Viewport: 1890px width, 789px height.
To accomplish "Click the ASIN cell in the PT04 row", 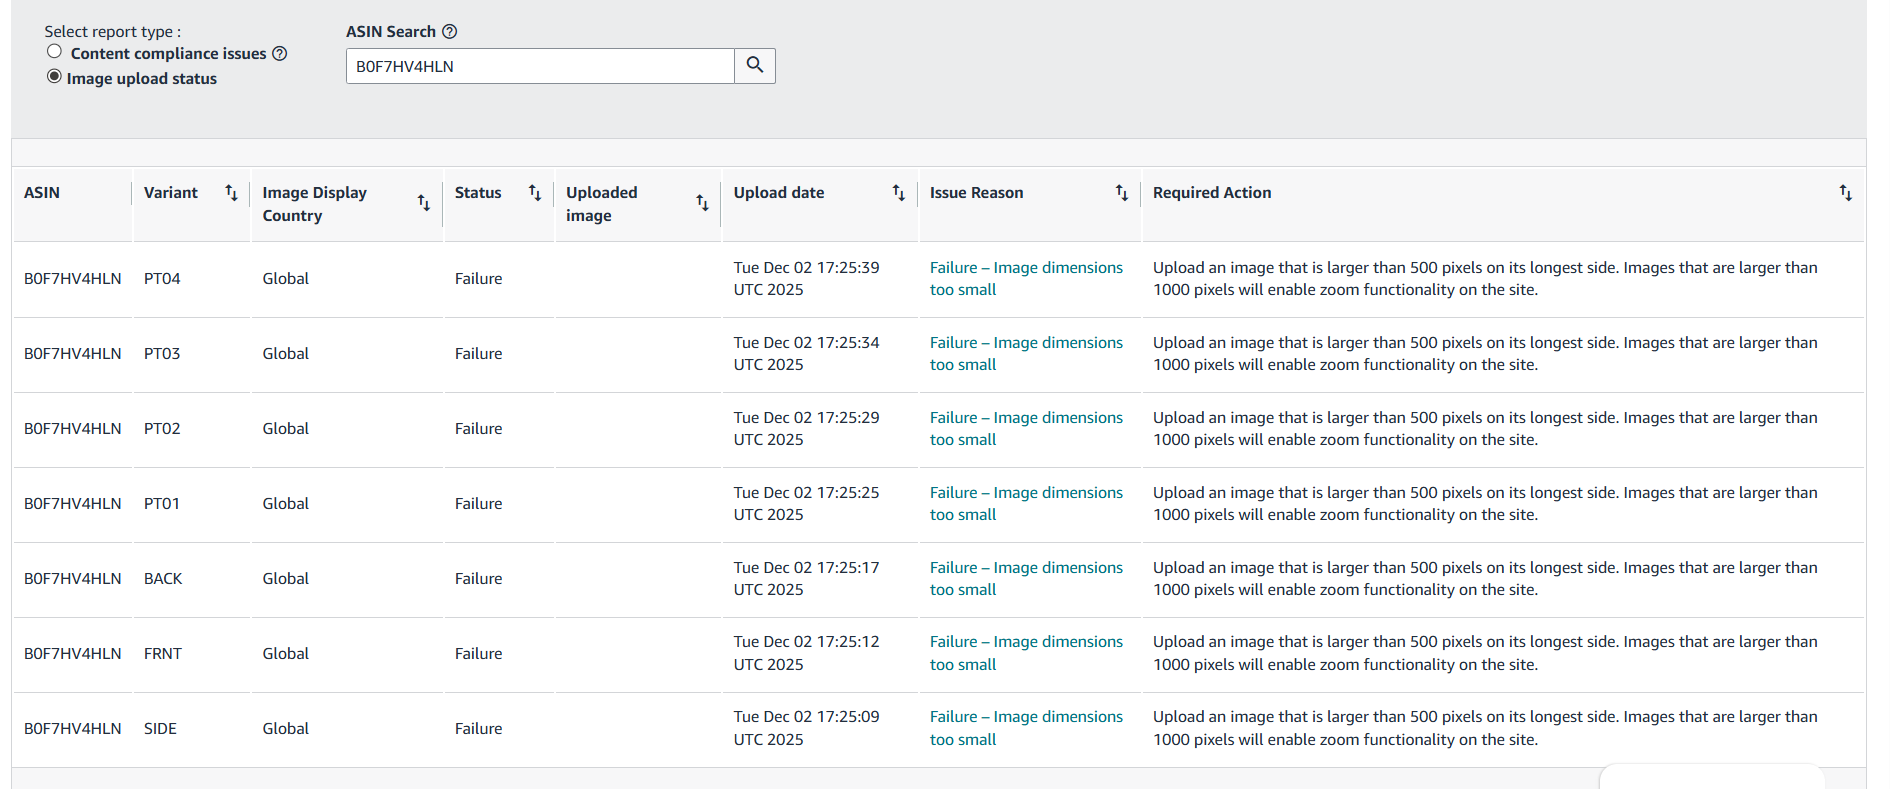I will coord(73,279).
